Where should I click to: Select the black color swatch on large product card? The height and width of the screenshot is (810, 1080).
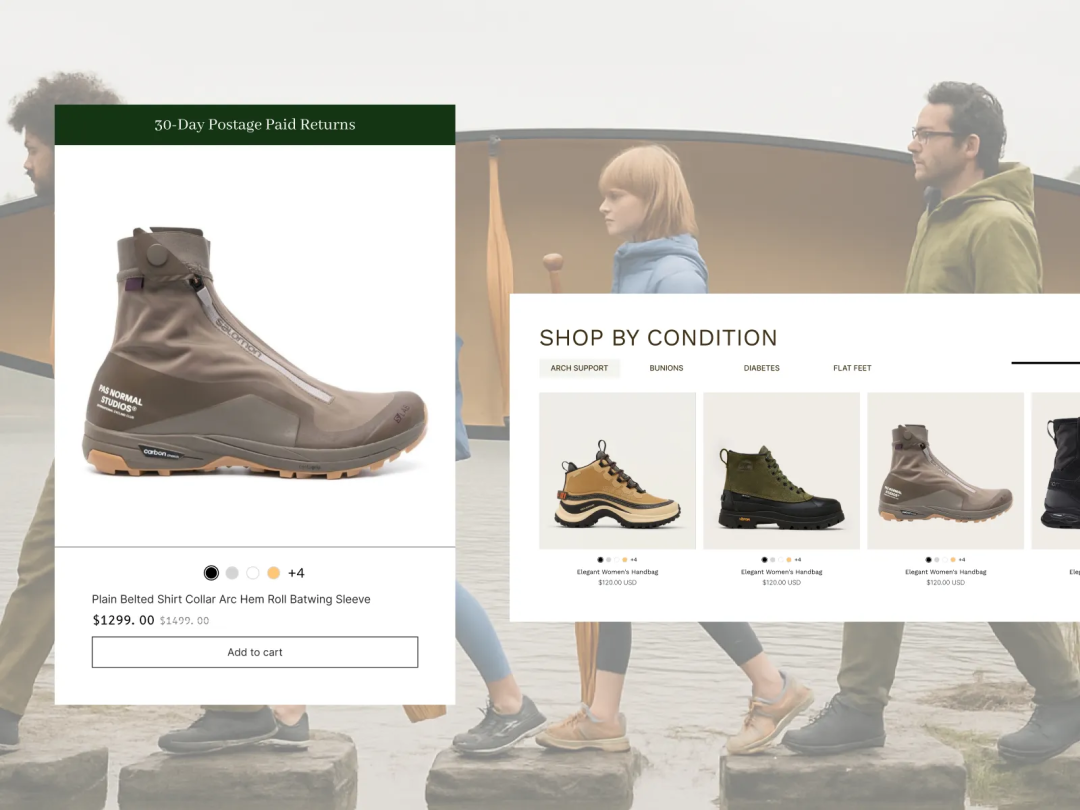point(211,573)
